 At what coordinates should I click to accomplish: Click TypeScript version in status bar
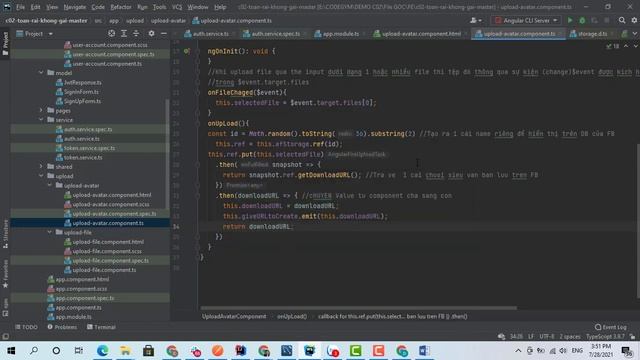pos(605,337)
